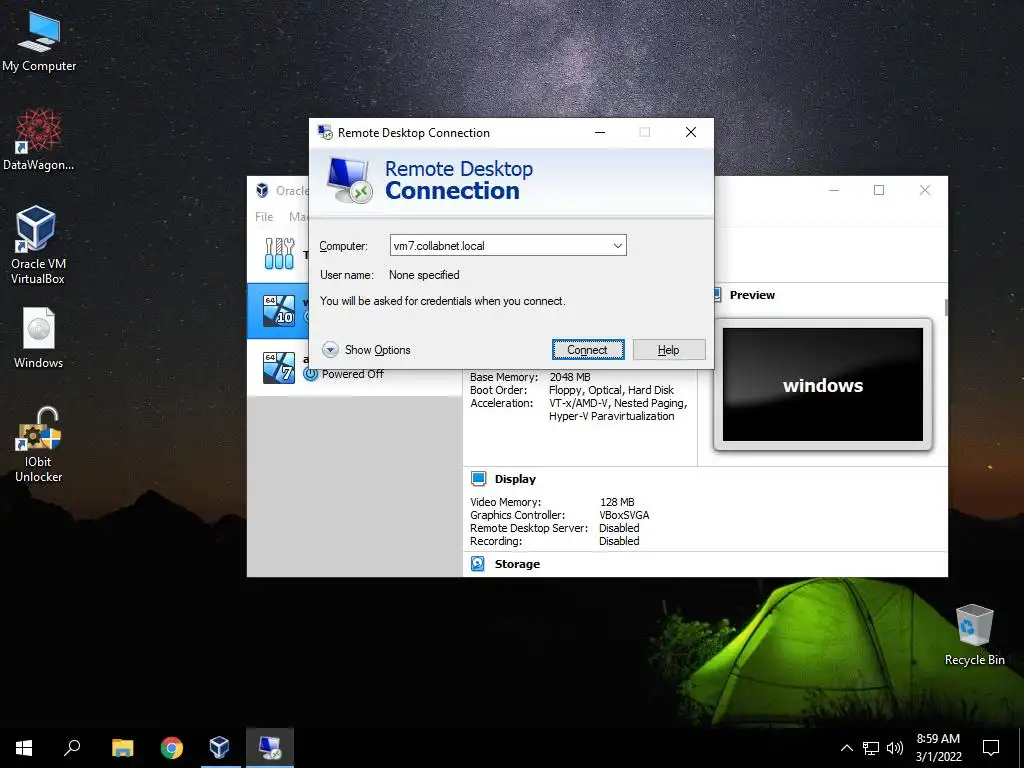
Task: Click the volume speaker tray icon
Action: click(895, 748)
